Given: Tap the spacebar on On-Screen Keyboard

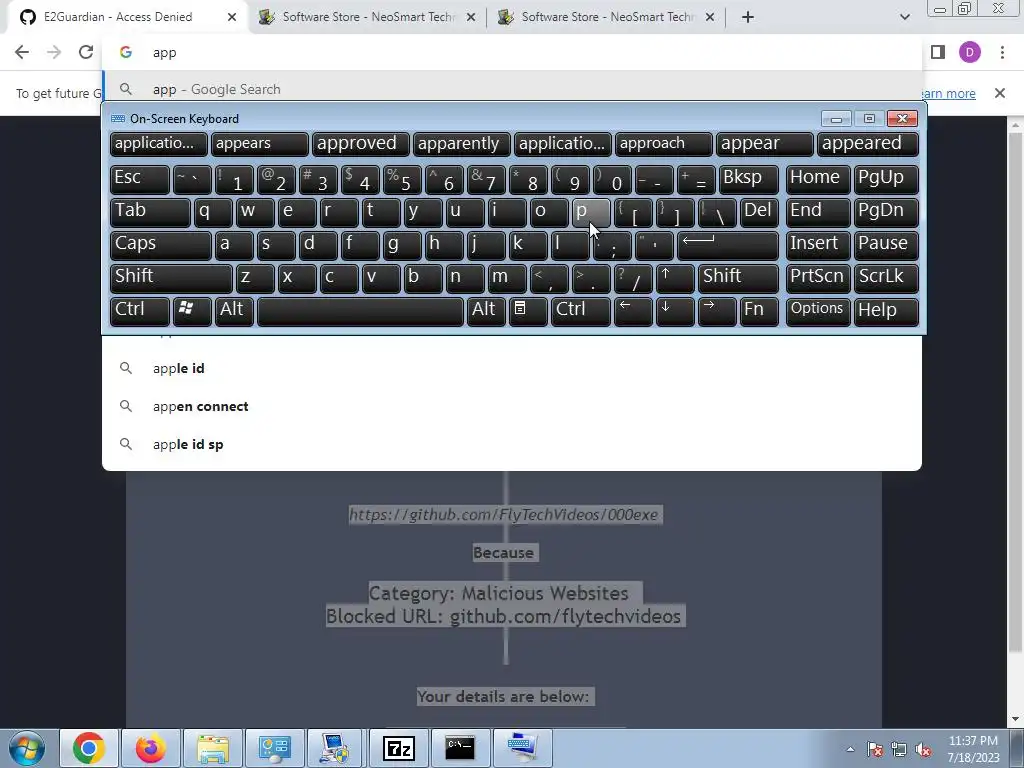Looking at the screenshot, I should point(360,312).
